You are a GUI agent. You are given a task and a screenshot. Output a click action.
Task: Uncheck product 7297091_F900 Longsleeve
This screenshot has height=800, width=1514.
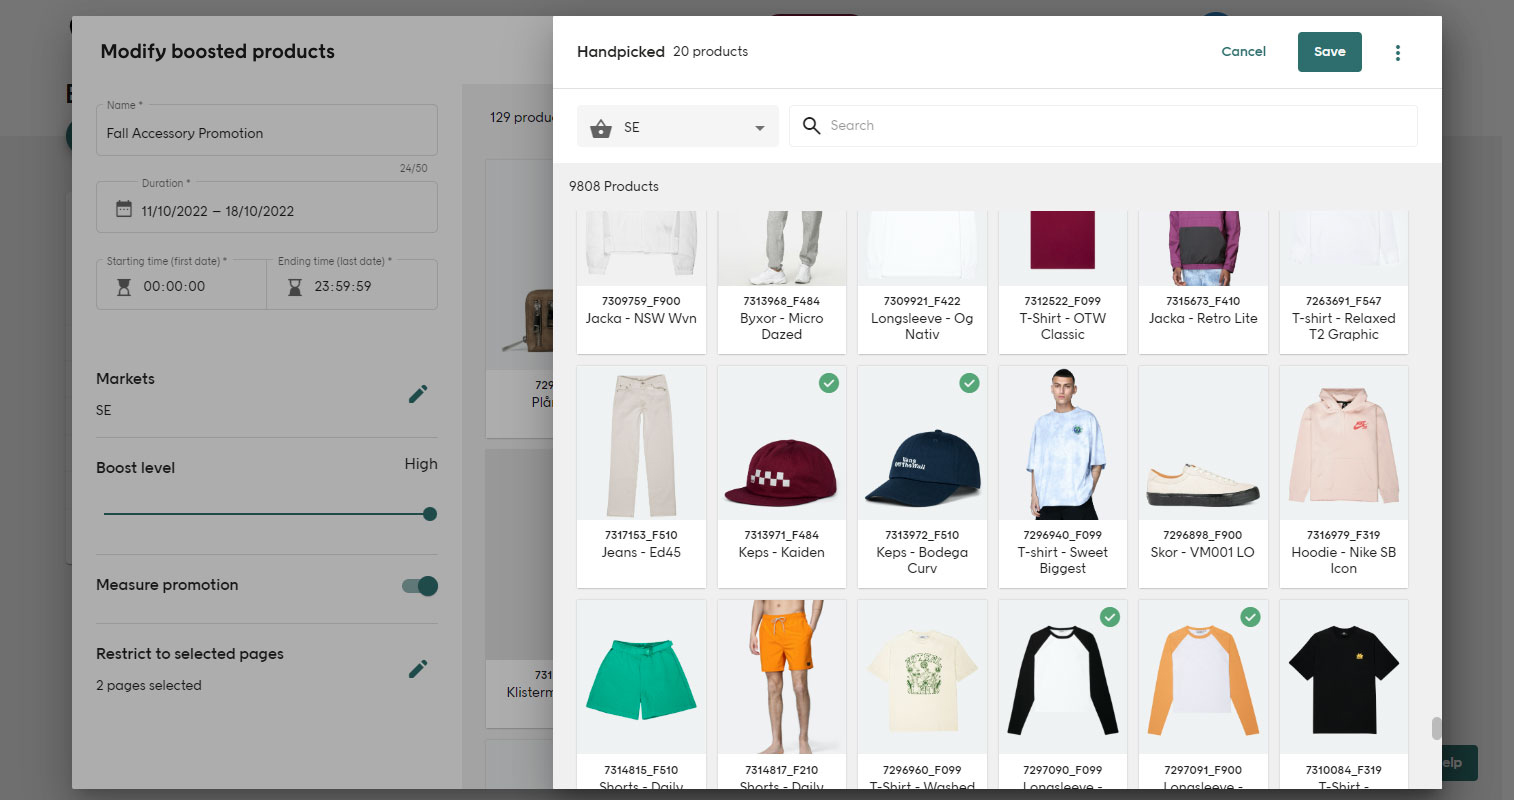(x=1250, y=617)
